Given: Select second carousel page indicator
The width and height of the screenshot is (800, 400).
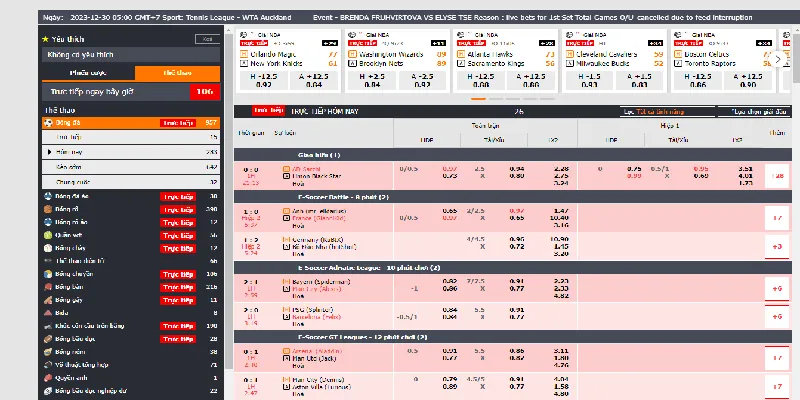Looking at the screenshot, I should coord(495,99).
